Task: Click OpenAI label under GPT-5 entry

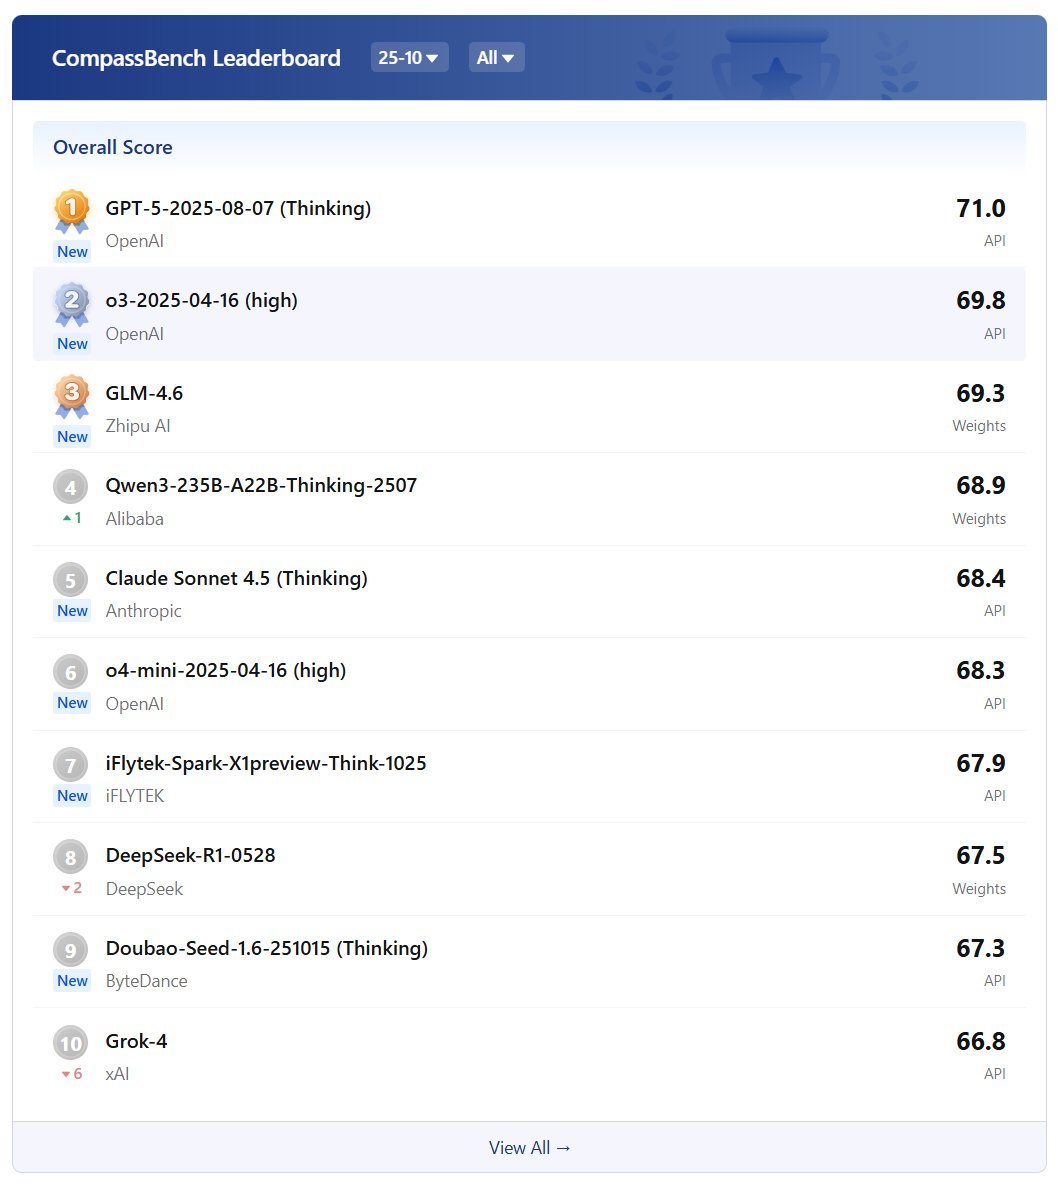Action: pos(135,241)
